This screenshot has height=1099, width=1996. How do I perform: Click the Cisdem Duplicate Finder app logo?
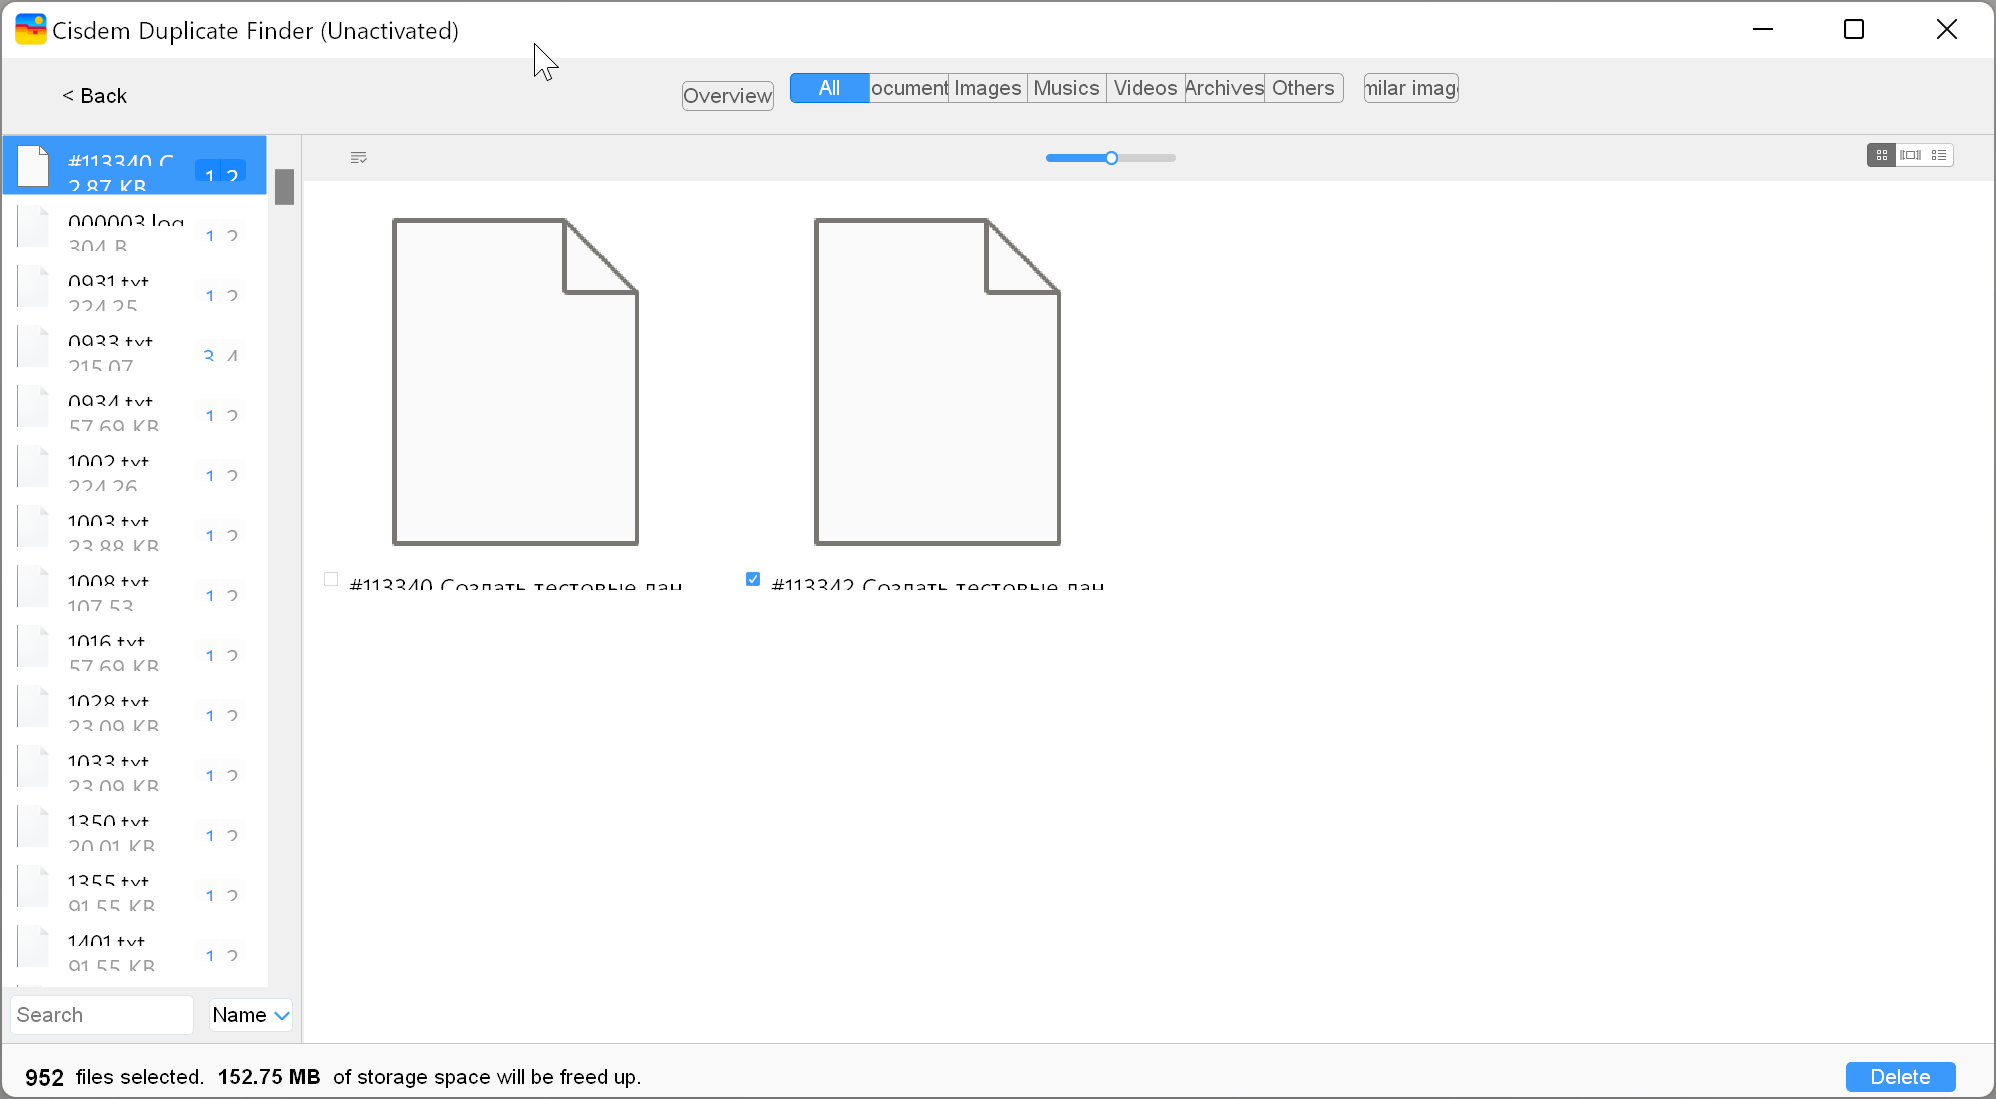click(30, 30)
